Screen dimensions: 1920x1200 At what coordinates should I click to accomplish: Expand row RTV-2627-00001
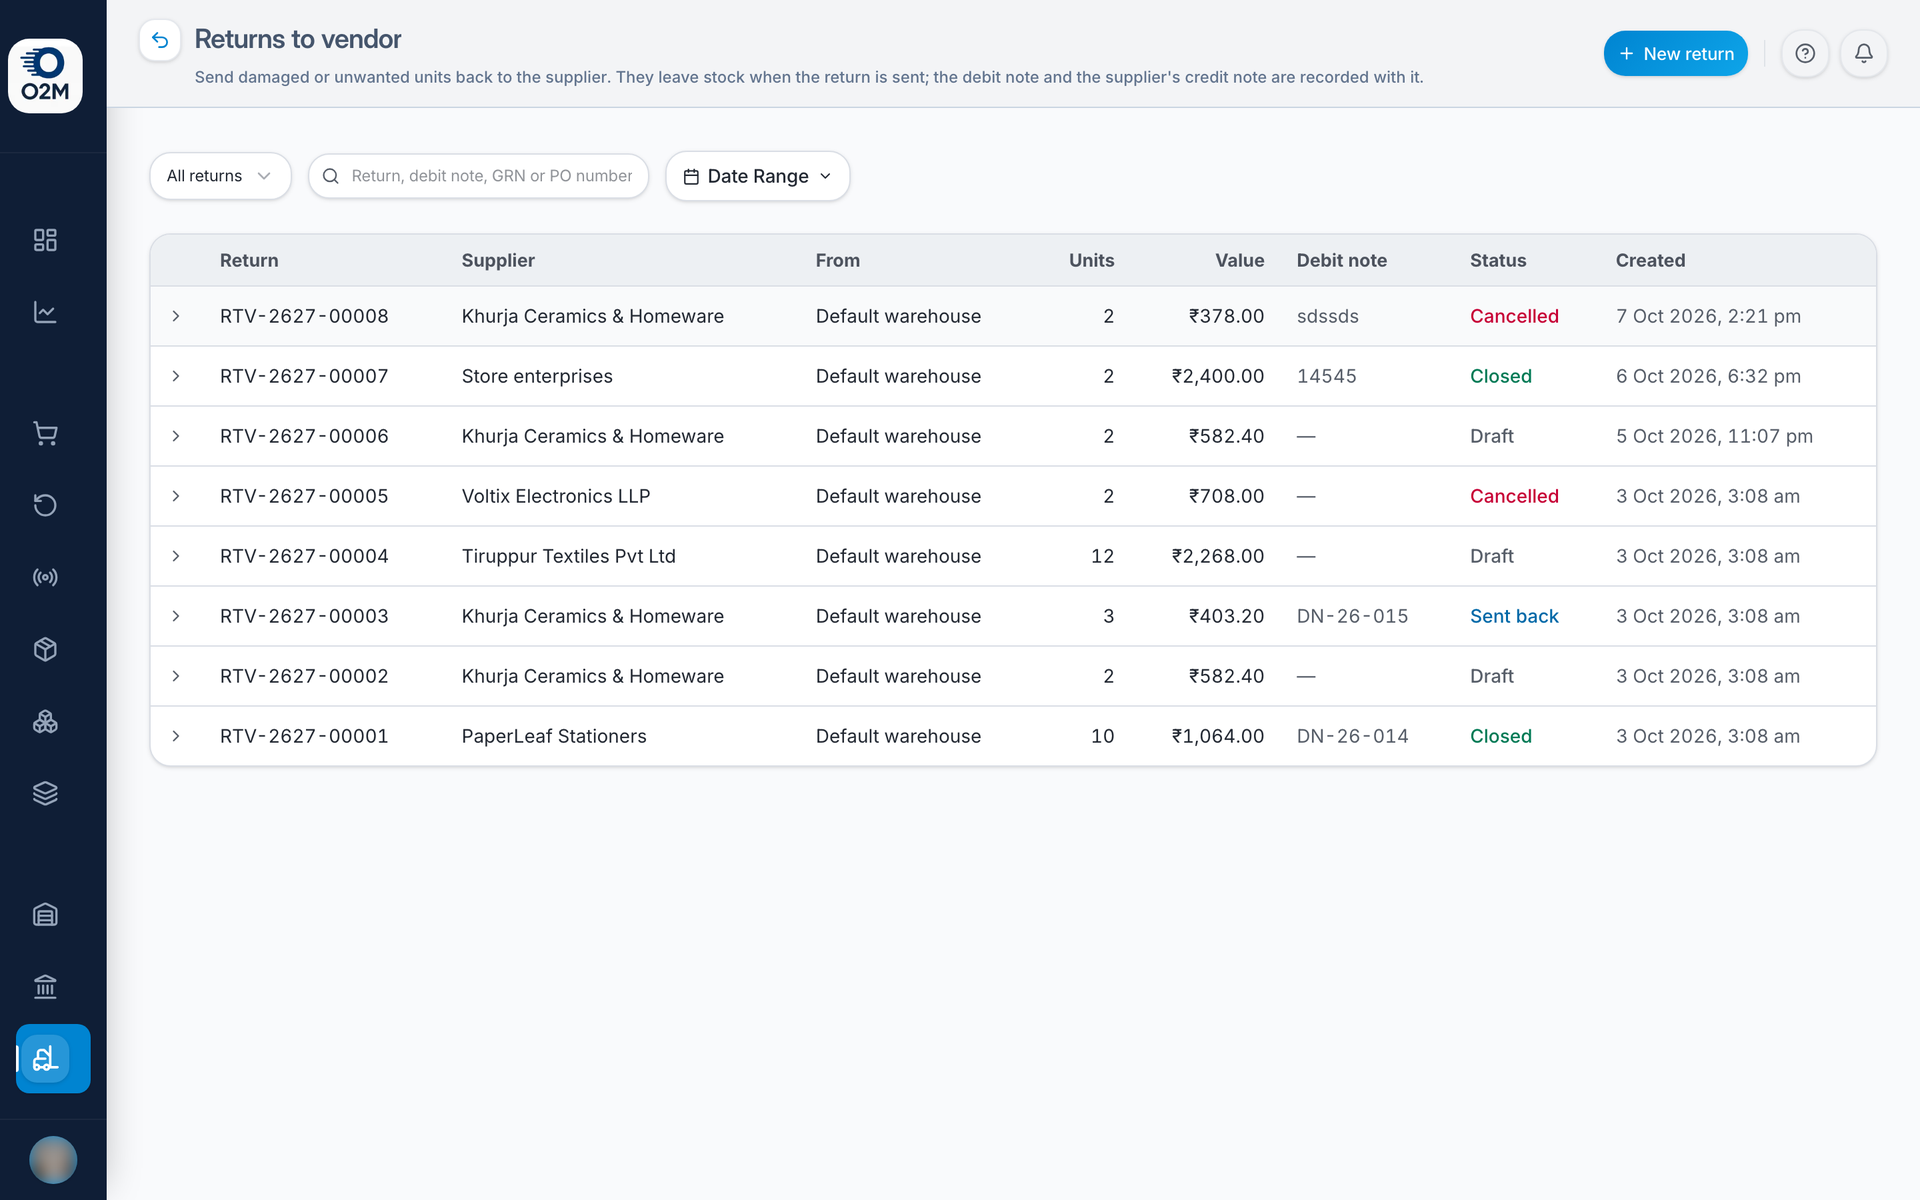pos(176,736)
